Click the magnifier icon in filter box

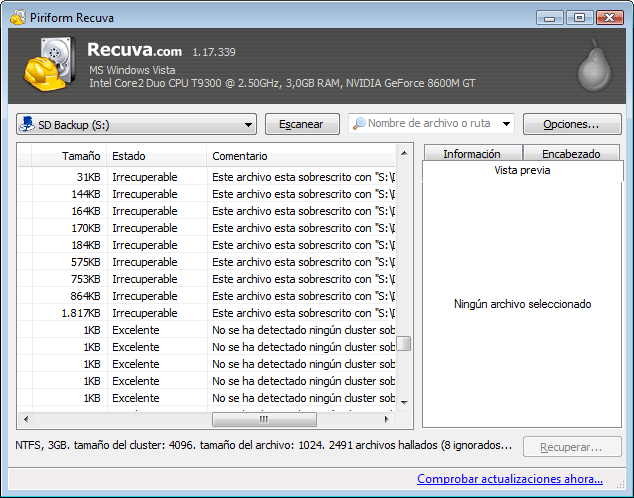(359, 124)
